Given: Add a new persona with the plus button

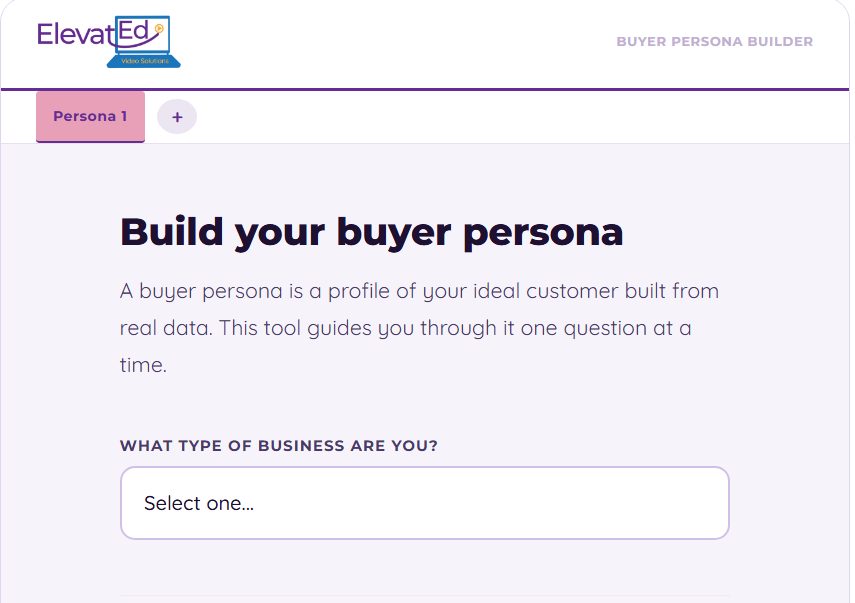Looking at the screenshot, I should coord(177,117).
